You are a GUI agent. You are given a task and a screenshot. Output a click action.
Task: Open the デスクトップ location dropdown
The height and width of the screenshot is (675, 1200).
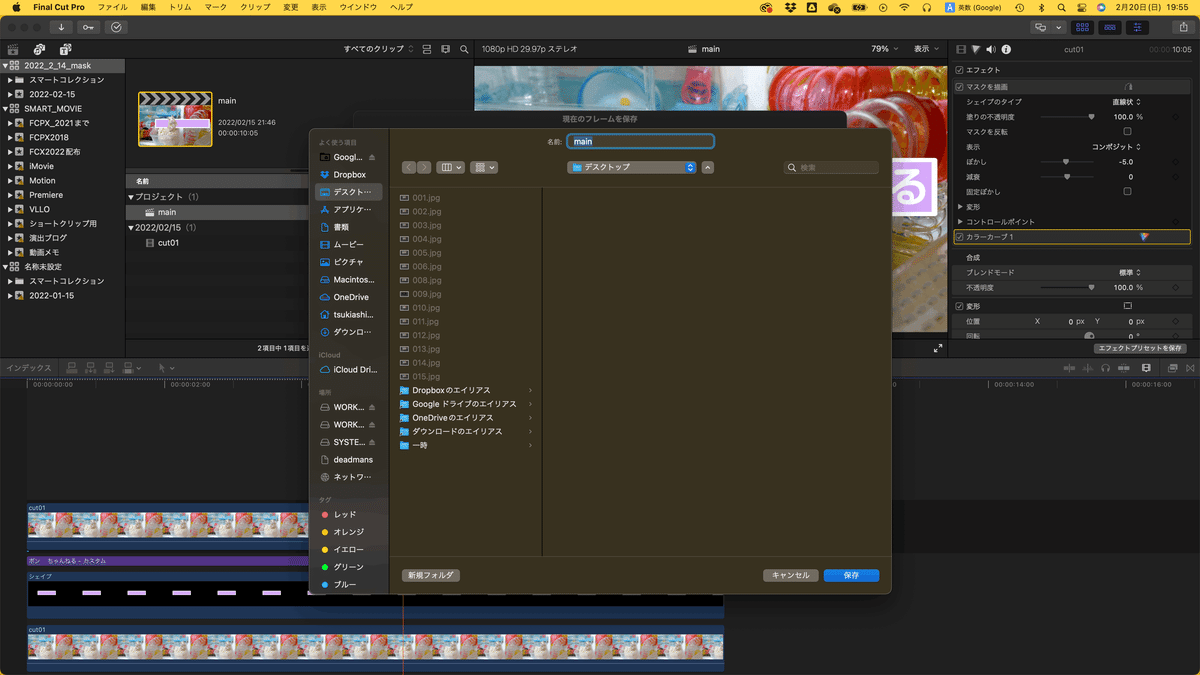(631, 167)
